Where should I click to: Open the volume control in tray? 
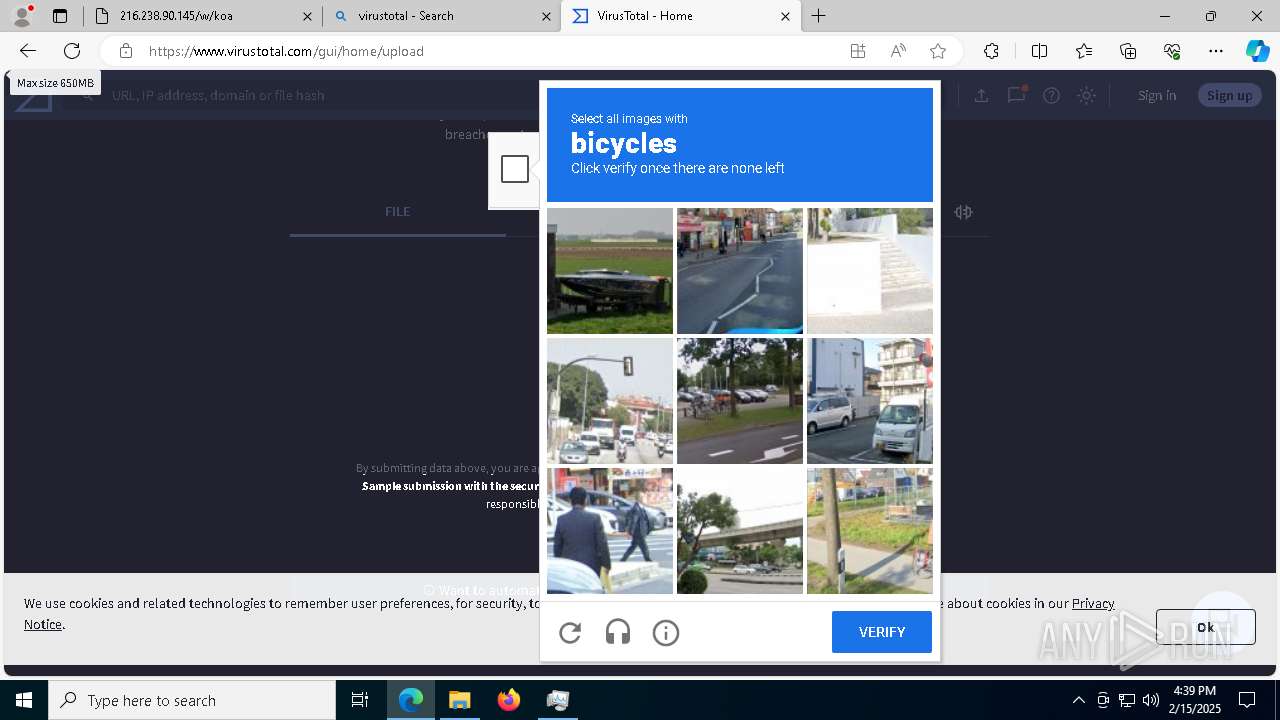1151,700
